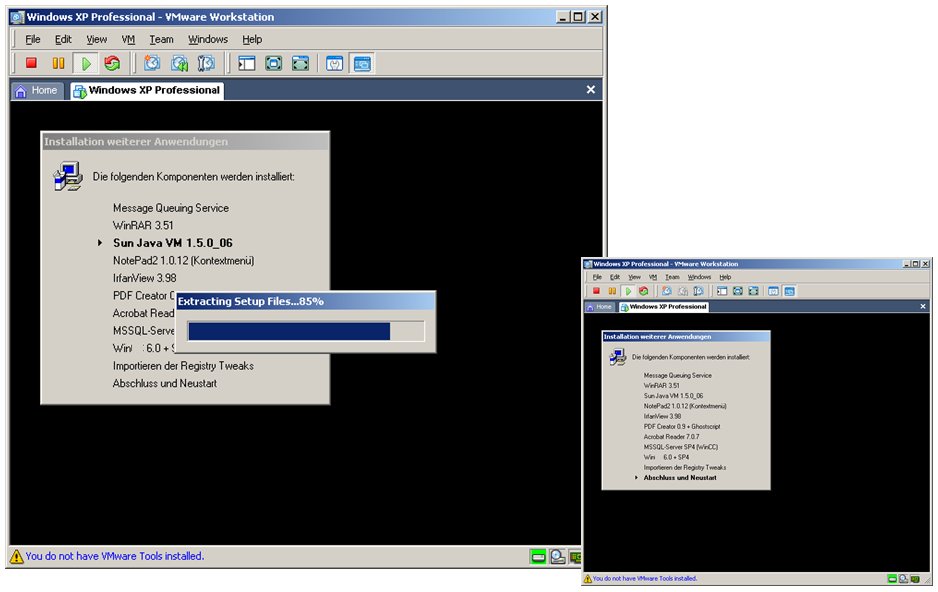938x592 pixels.
Task: Click 'WinRAR 3.51' in large window list
Action: 143,225
